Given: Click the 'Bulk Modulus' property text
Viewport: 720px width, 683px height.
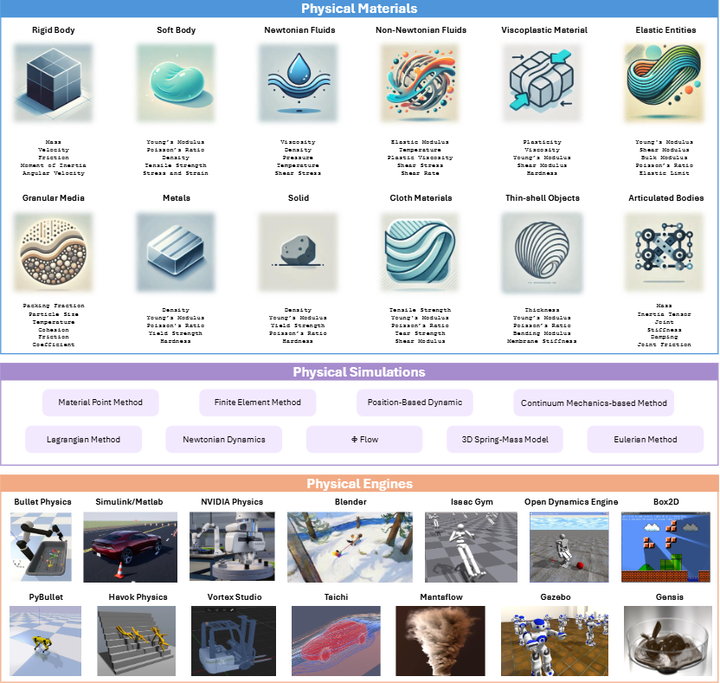Looking at the screenshot, I should coord(664,158).
